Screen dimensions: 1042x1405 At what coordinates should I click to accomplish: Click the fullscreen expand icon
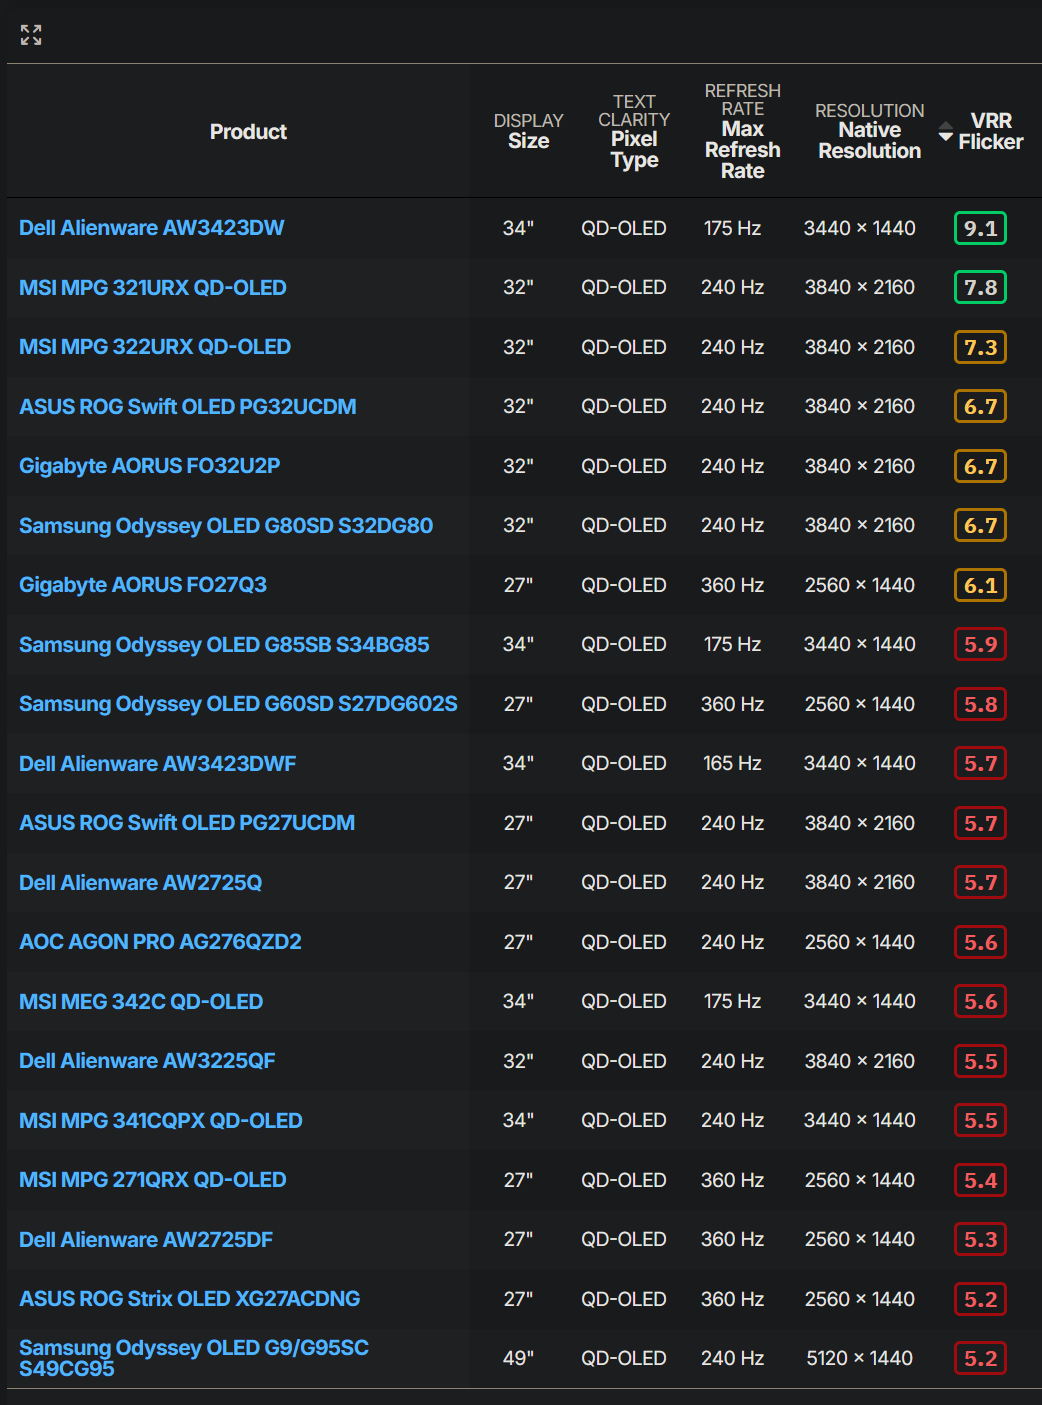31,35
